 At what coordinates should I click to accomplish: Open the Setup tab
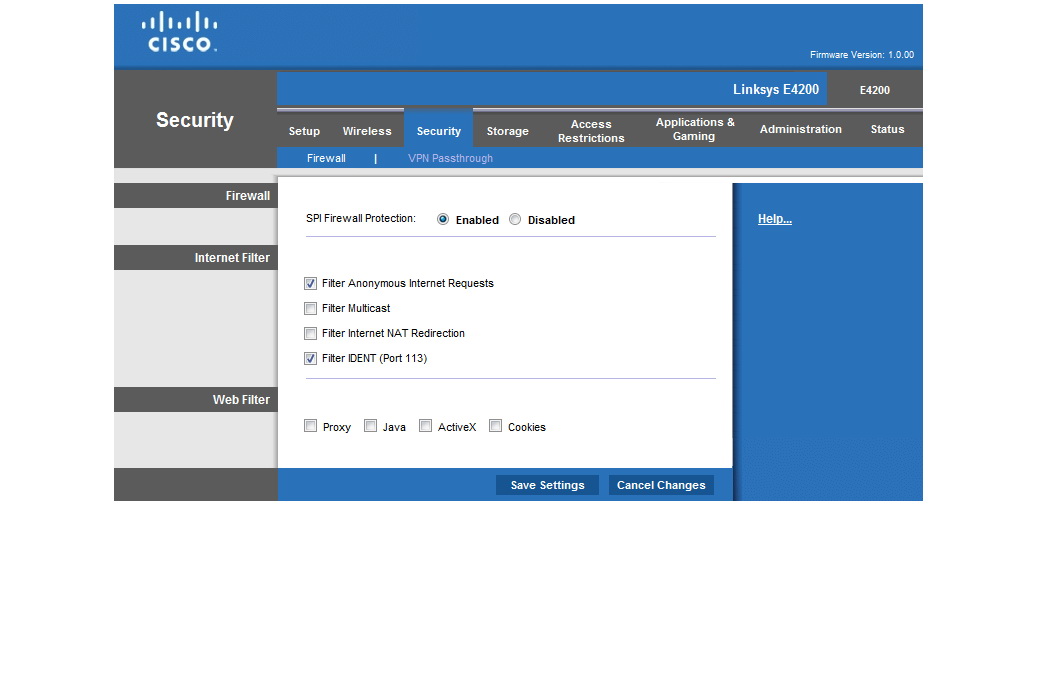(304, 131)
